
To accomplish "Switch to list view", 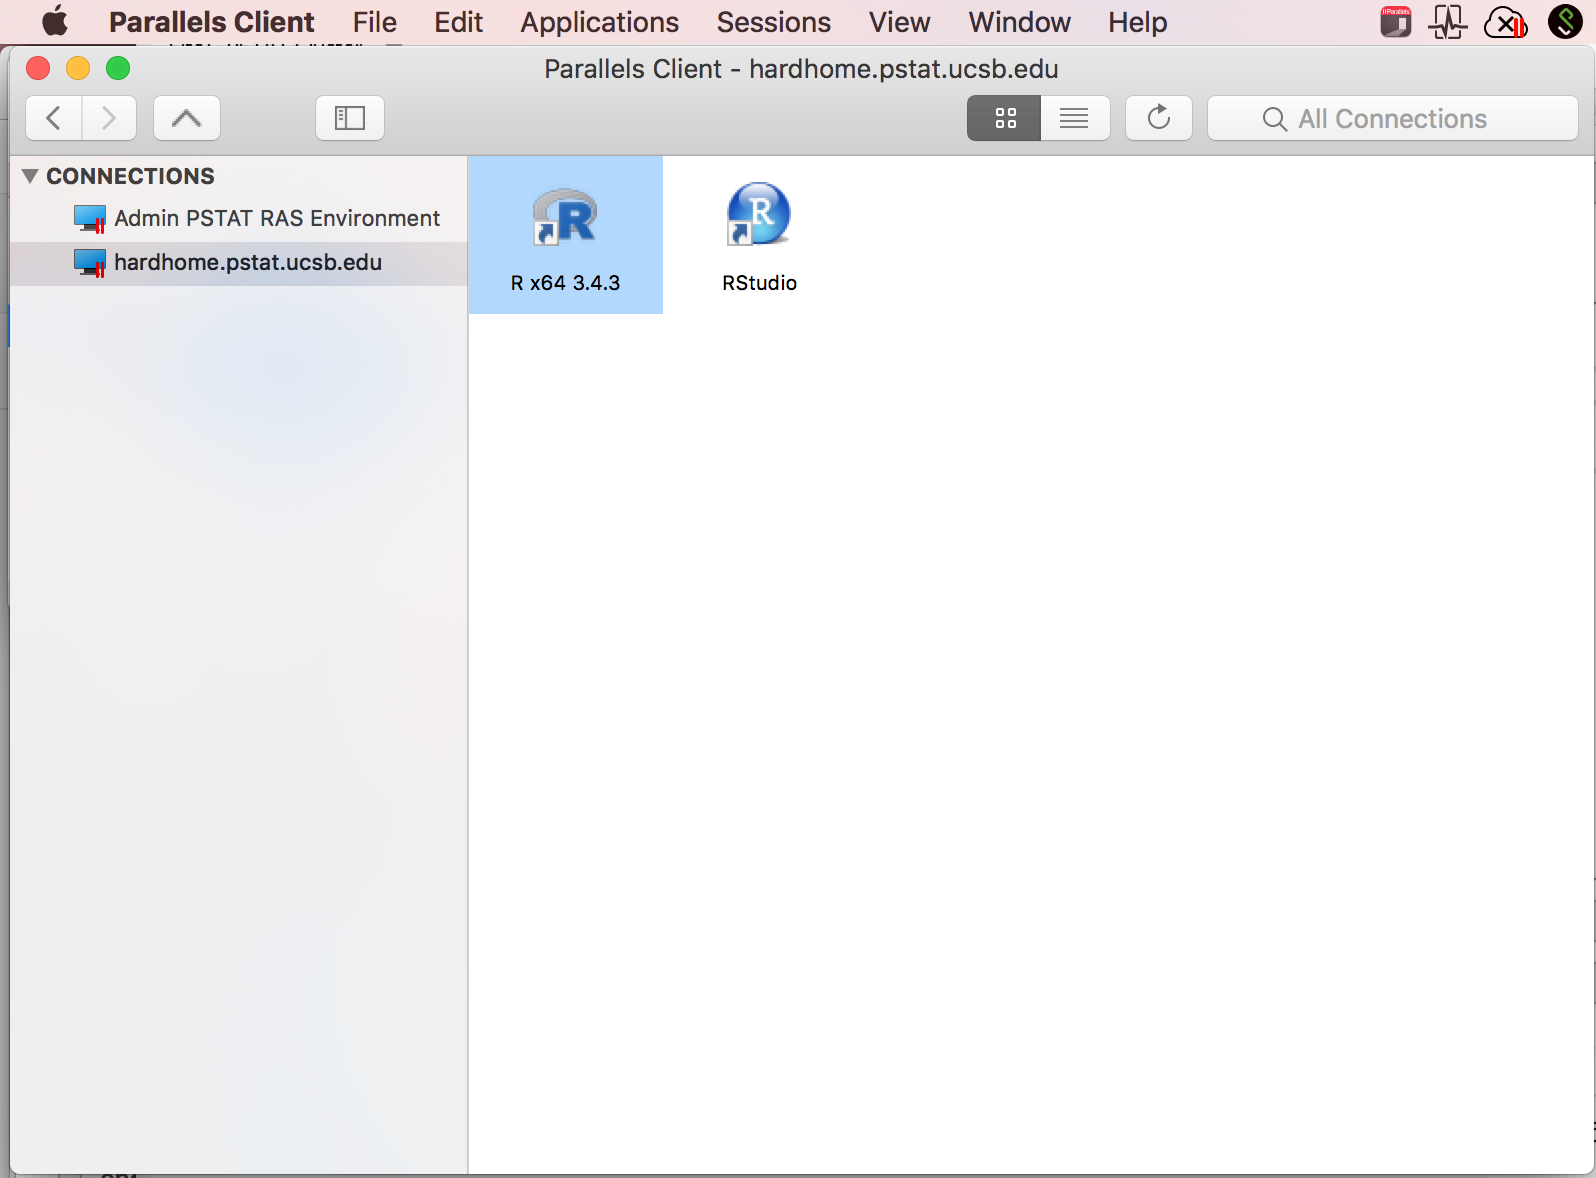I will click(x=1075, y=118).
